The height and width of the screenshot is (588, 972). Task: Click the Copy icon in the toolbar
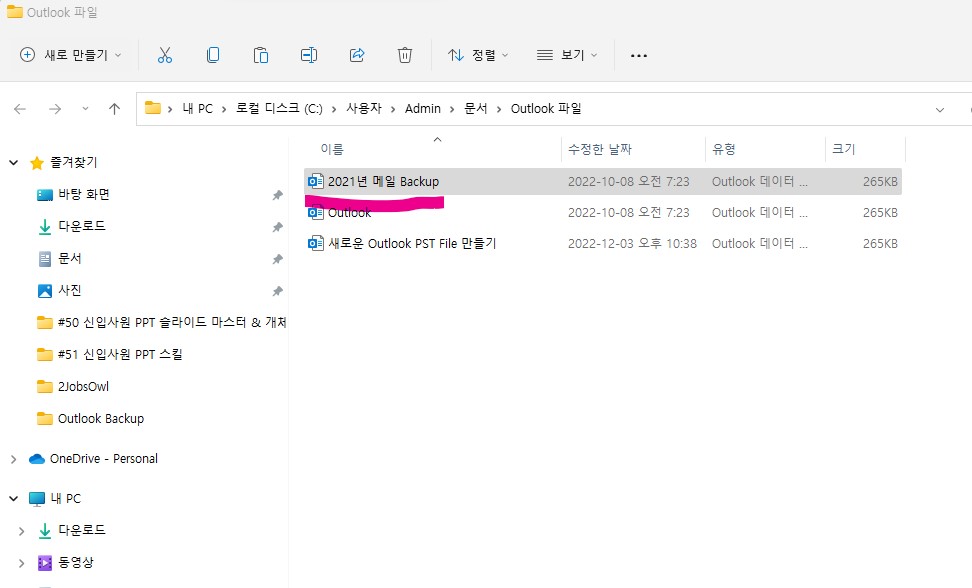click(x=213, y=55)
